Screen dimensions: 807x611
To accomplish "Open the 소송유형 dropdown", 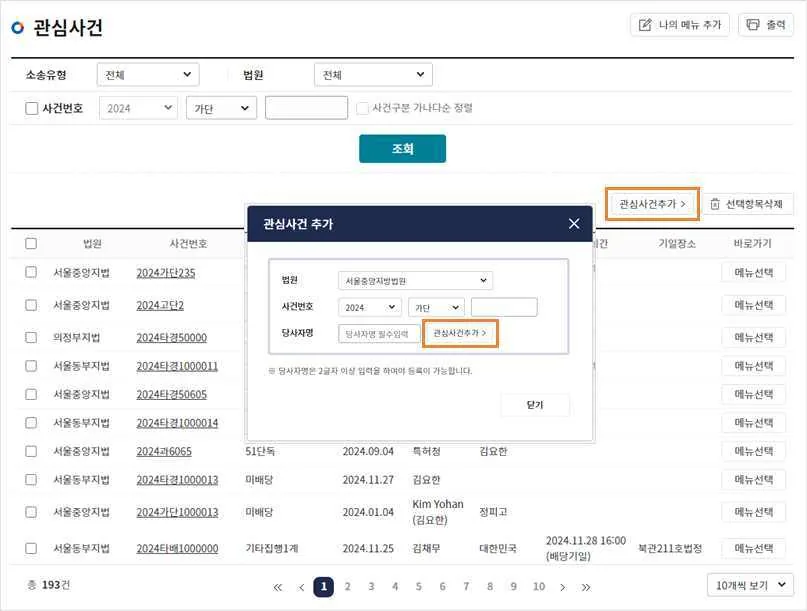I will tap(148, 75).
